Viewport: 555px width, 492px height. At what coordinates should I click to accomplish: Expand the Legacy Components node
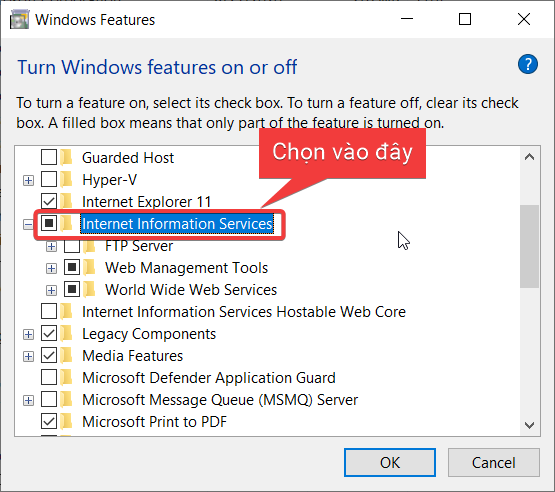pos(28,334)
